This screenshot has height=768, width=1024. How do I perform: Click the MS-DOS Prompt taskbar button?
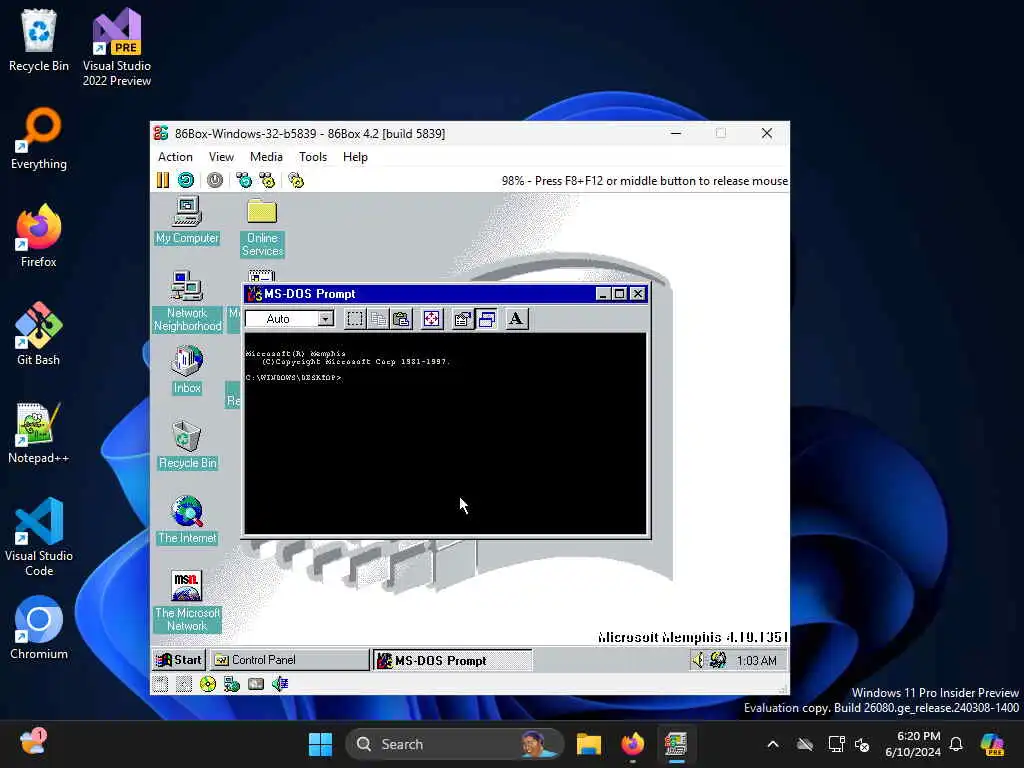pos(453,660)
